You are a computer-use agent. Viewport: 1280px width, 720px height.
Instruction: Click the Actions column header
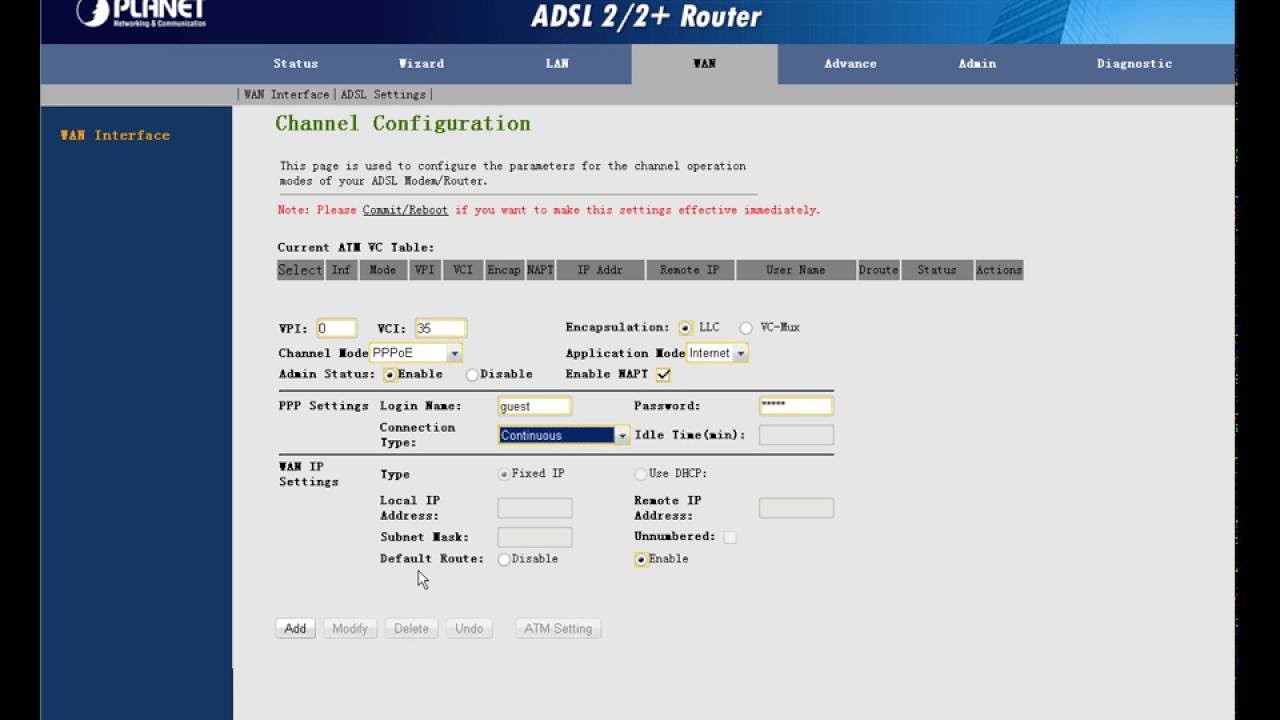coord(999,270)
